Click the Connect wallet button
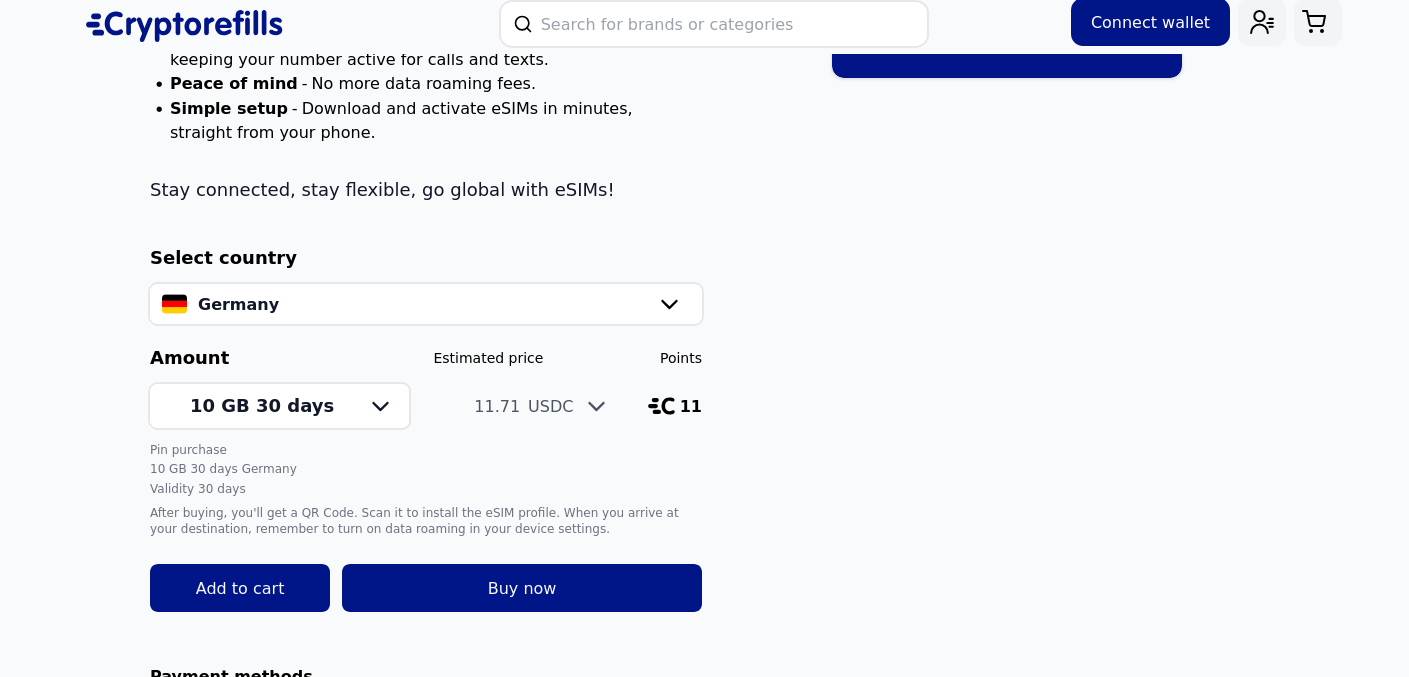The image size is (1409, 677). (1150, 22)
